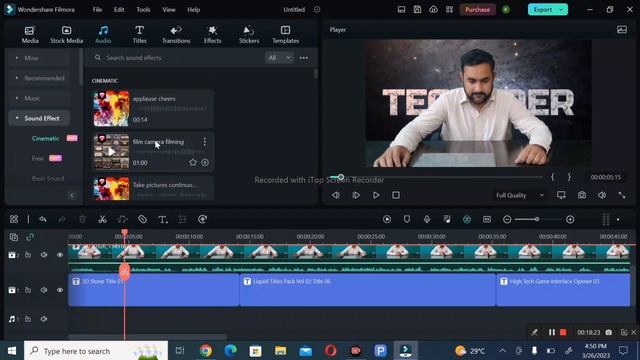Toggle visibility of the top video track
This screenshot has width=640, height=360.
click(x=60, y=255)
